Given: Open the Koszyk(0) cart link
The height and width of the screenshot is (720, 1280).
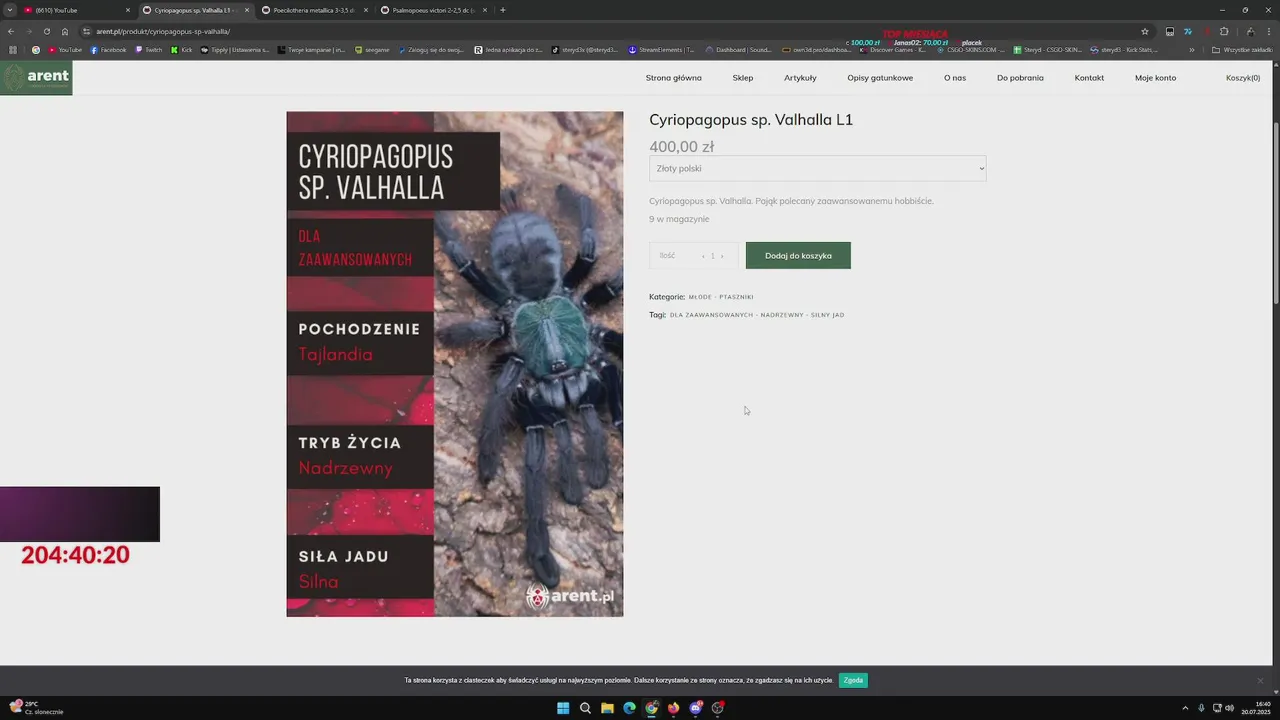Looking at the screenshot, I should coord(1243,78).
